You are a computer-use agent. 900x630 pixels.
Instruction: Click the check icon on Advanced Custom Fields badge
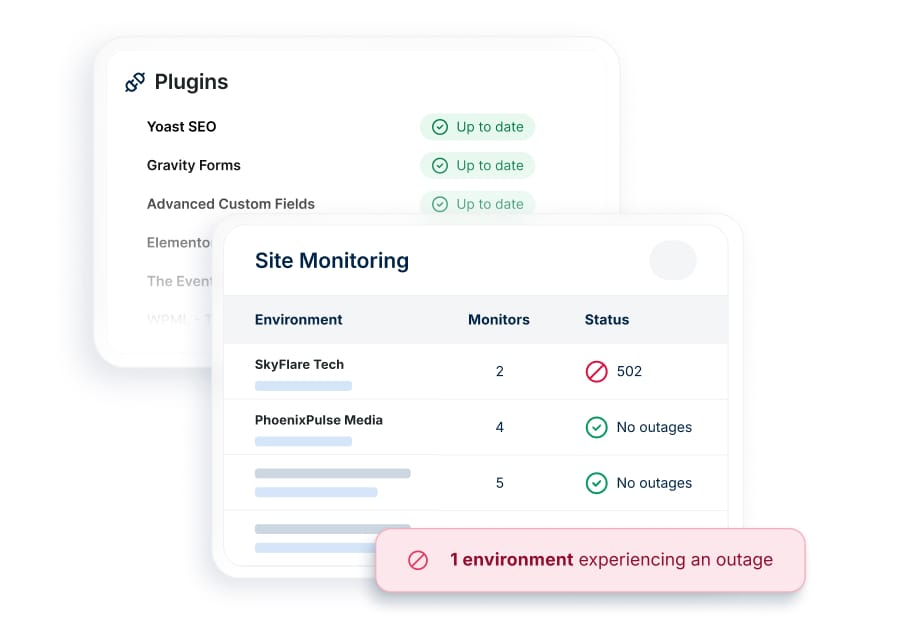click(440, 204)
